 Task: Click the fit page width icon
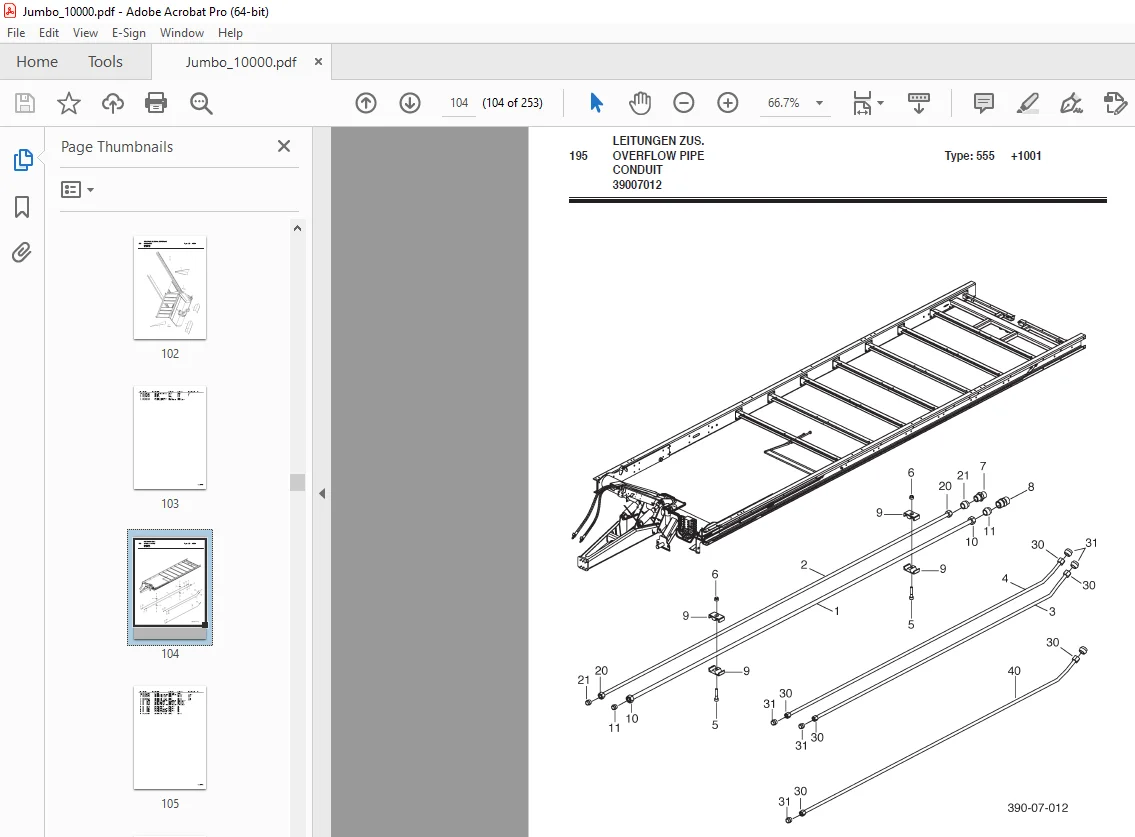862,103
